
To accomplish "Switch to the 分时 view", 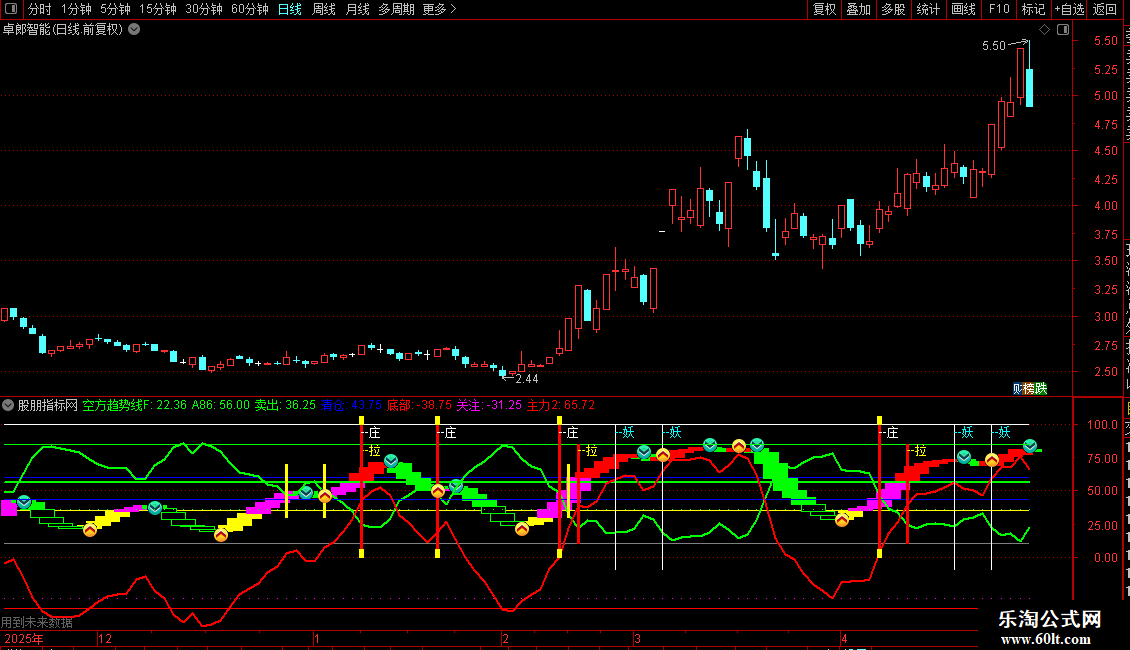I will pyautogui.click(x=40, y=9).
